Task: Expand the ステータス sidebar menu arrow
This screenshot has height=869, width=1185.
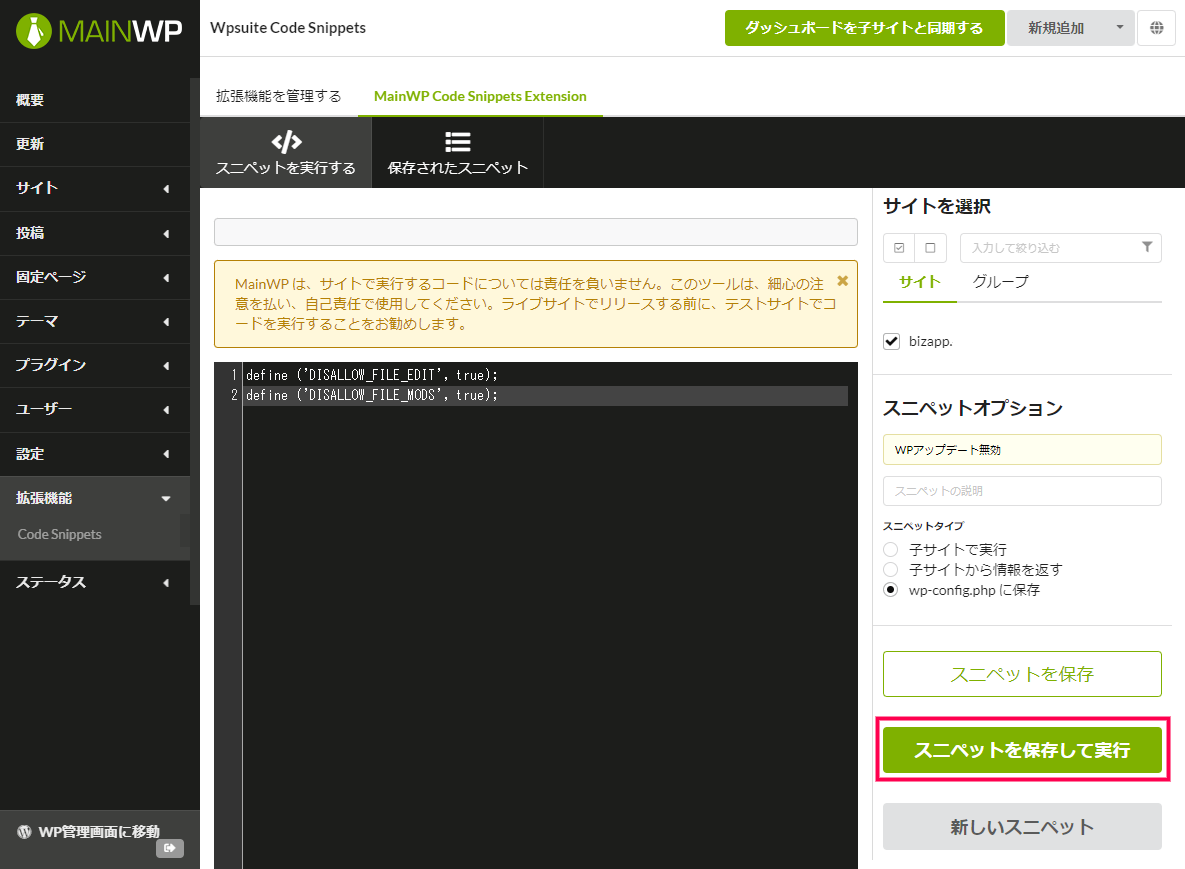Action: (x=166, y=583)
